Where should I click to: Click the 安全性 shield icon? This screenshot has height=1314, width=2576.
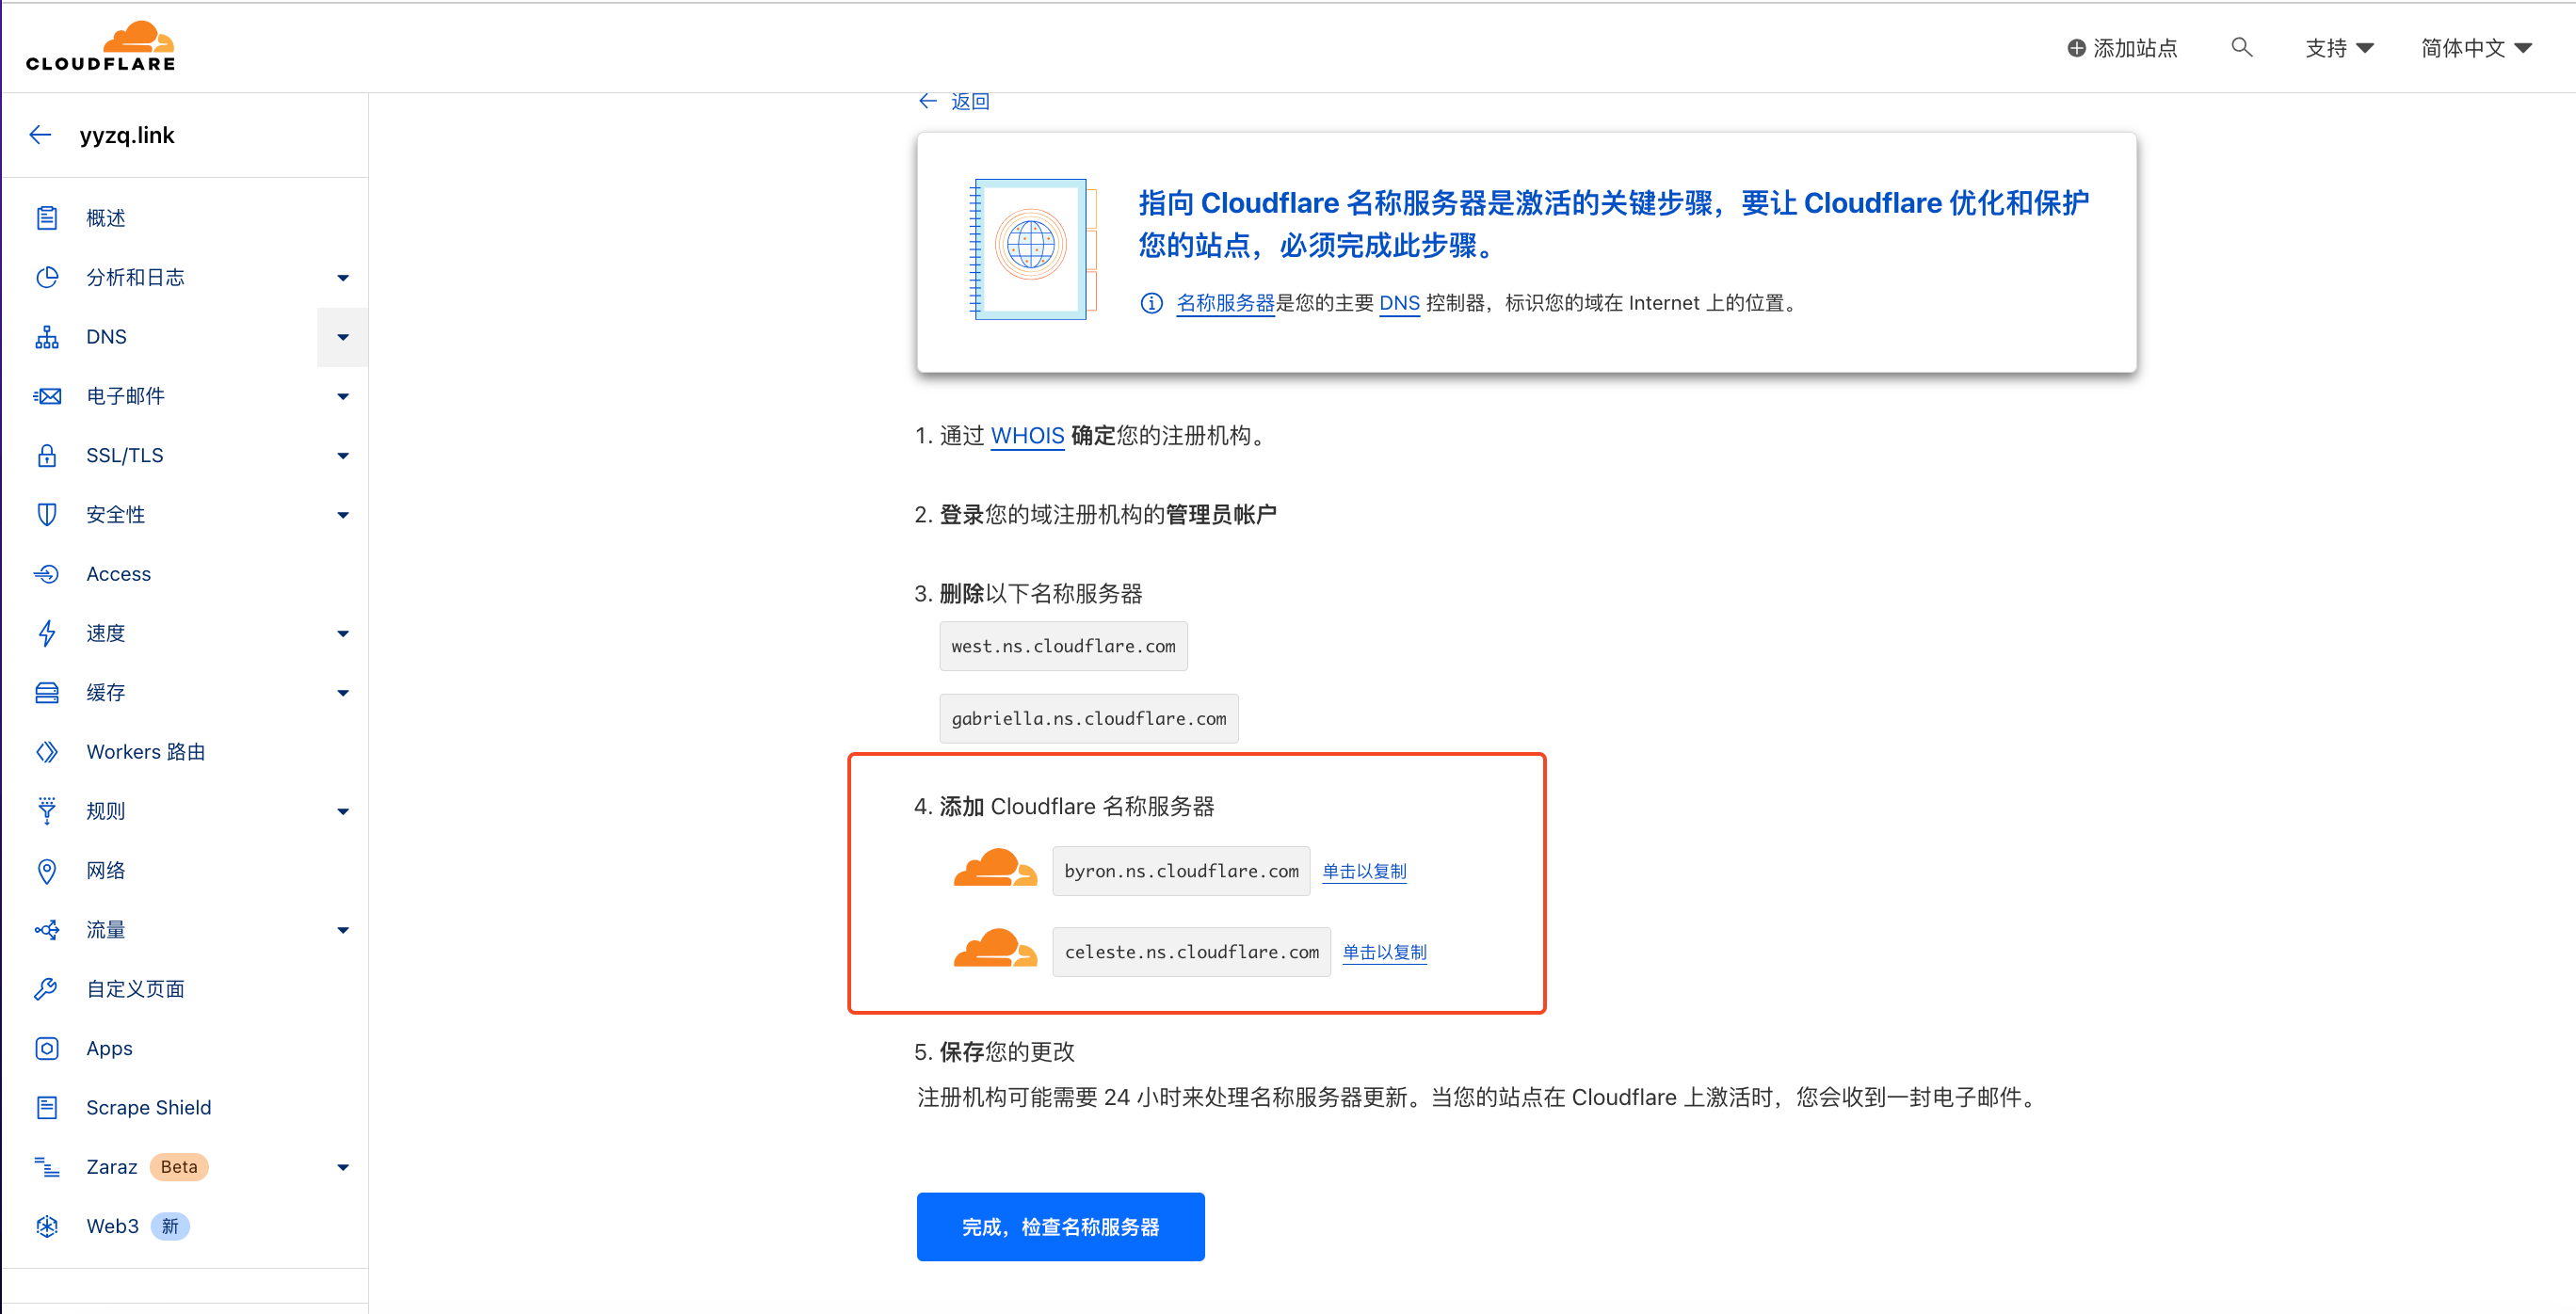coord(47,515)
